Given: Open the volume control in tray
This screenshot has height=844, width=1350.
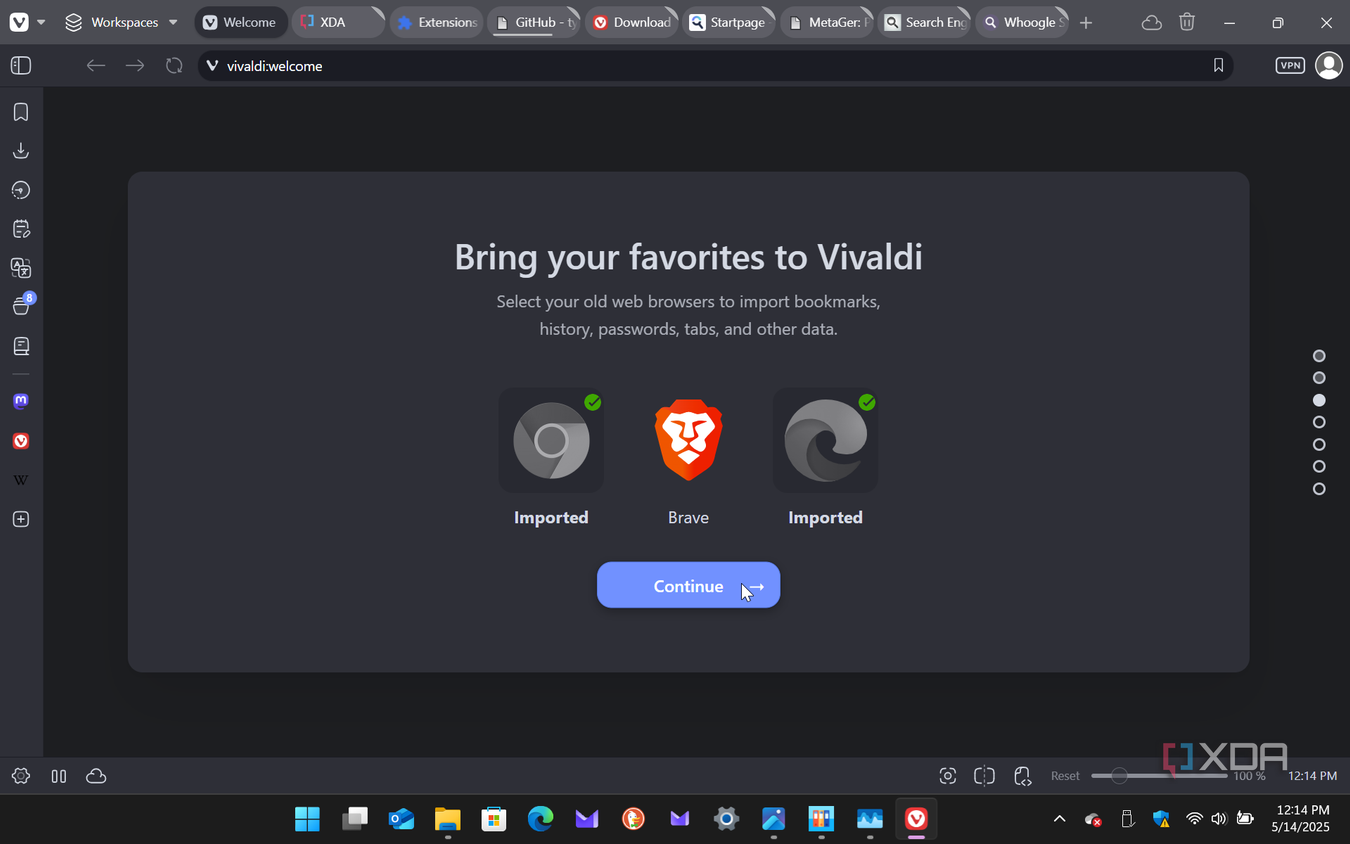Looking at the screenshot, I should tap(1218, 819).
